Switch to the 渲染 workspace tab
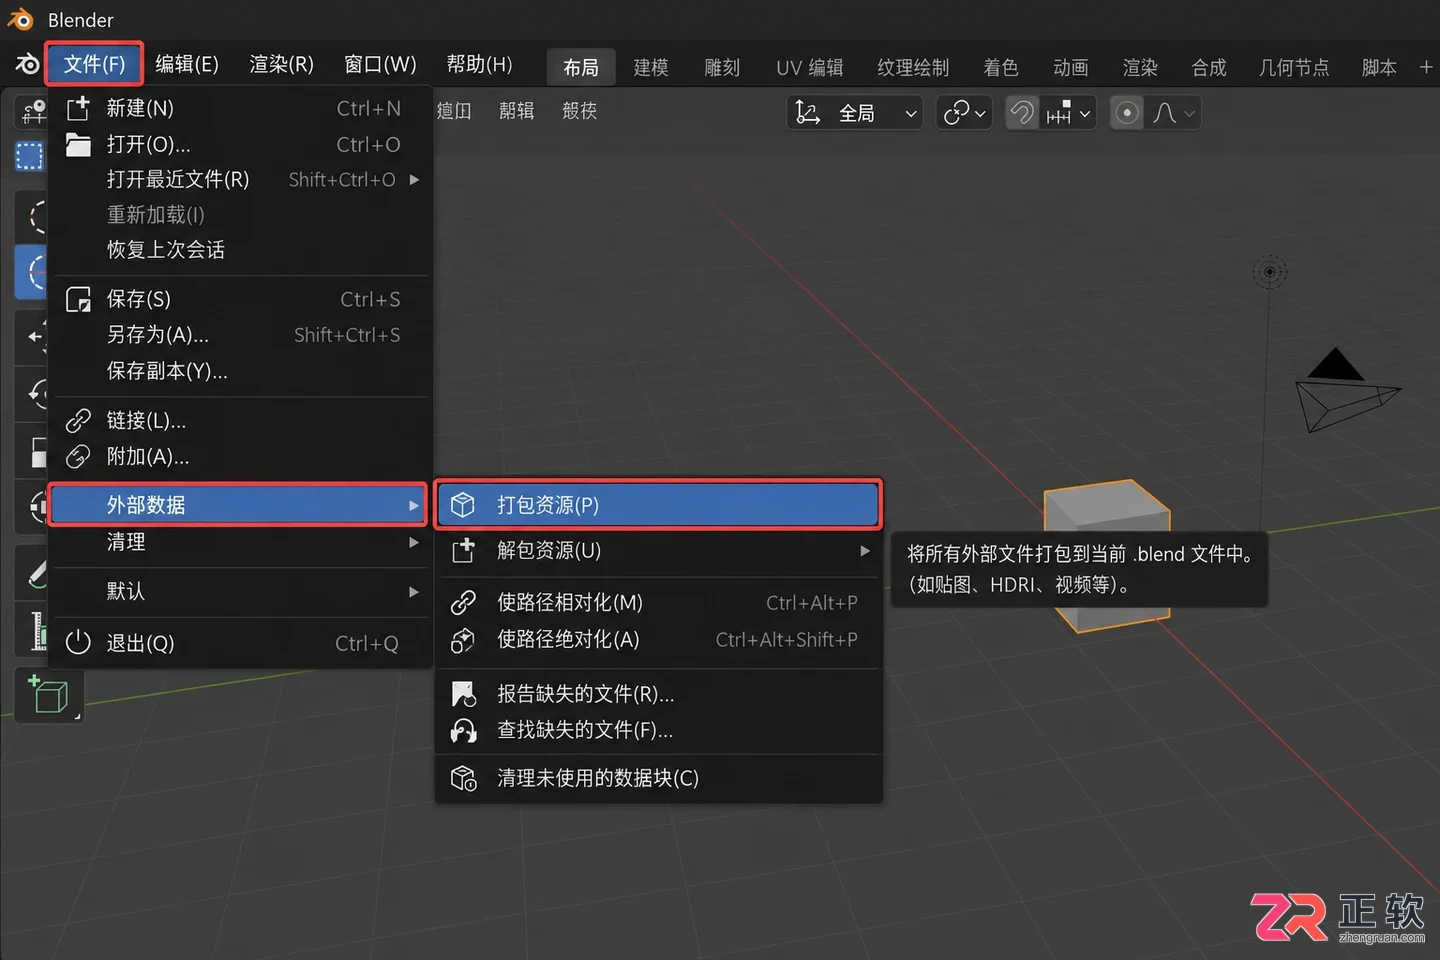This screenshot has height=960, width=1440. point(1140,67)
